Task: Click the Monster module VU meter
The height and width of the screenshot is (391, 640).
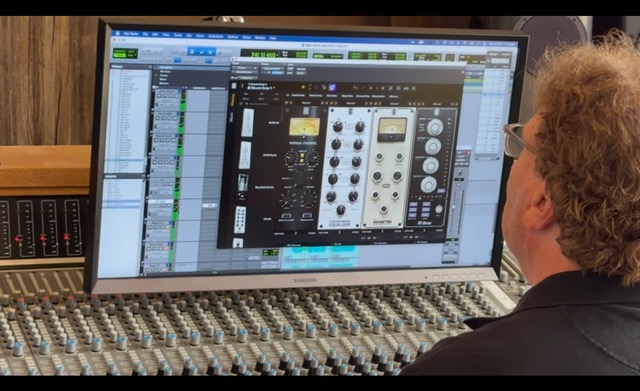Action: pos(392,128)
